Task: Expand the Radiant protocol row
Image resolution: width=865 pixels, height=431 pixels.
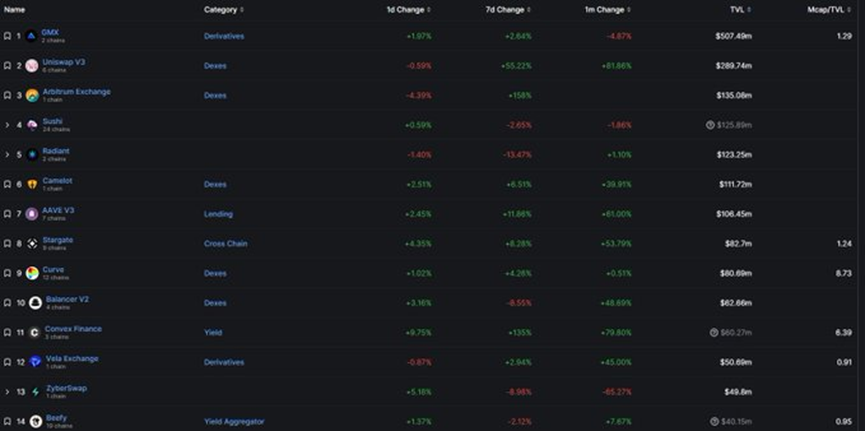Action: point(7,155)
